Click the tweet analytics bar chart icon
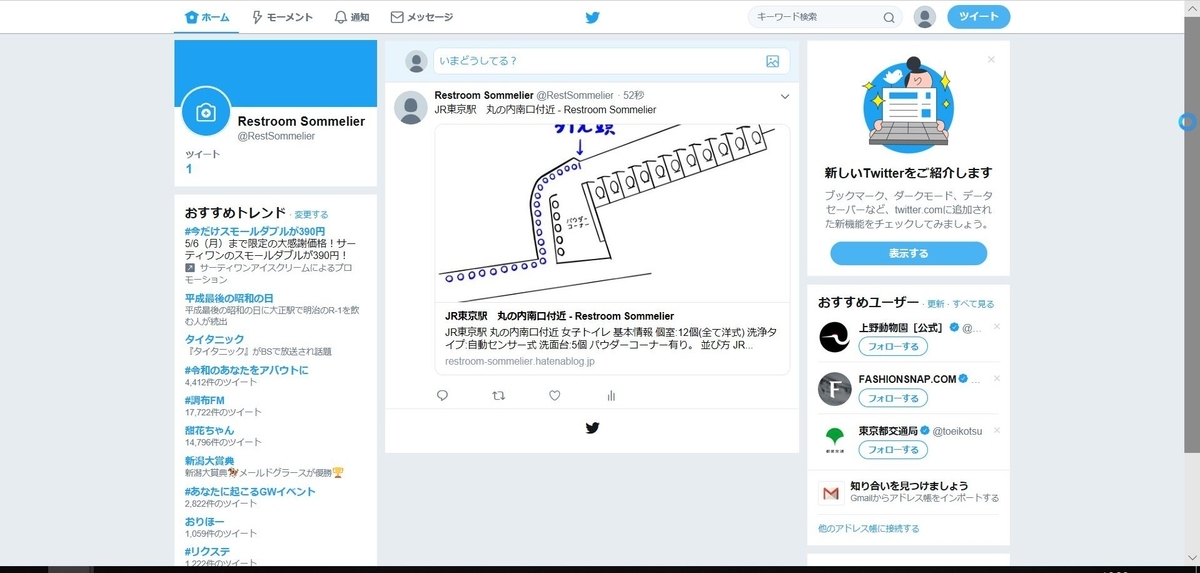Image resolution: width=1200 pixels, height=573 pixels. point(611,396)
